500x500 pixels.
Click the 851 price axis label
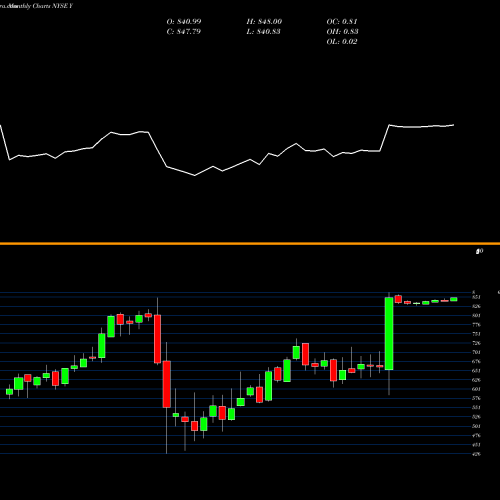click(476, 297)
